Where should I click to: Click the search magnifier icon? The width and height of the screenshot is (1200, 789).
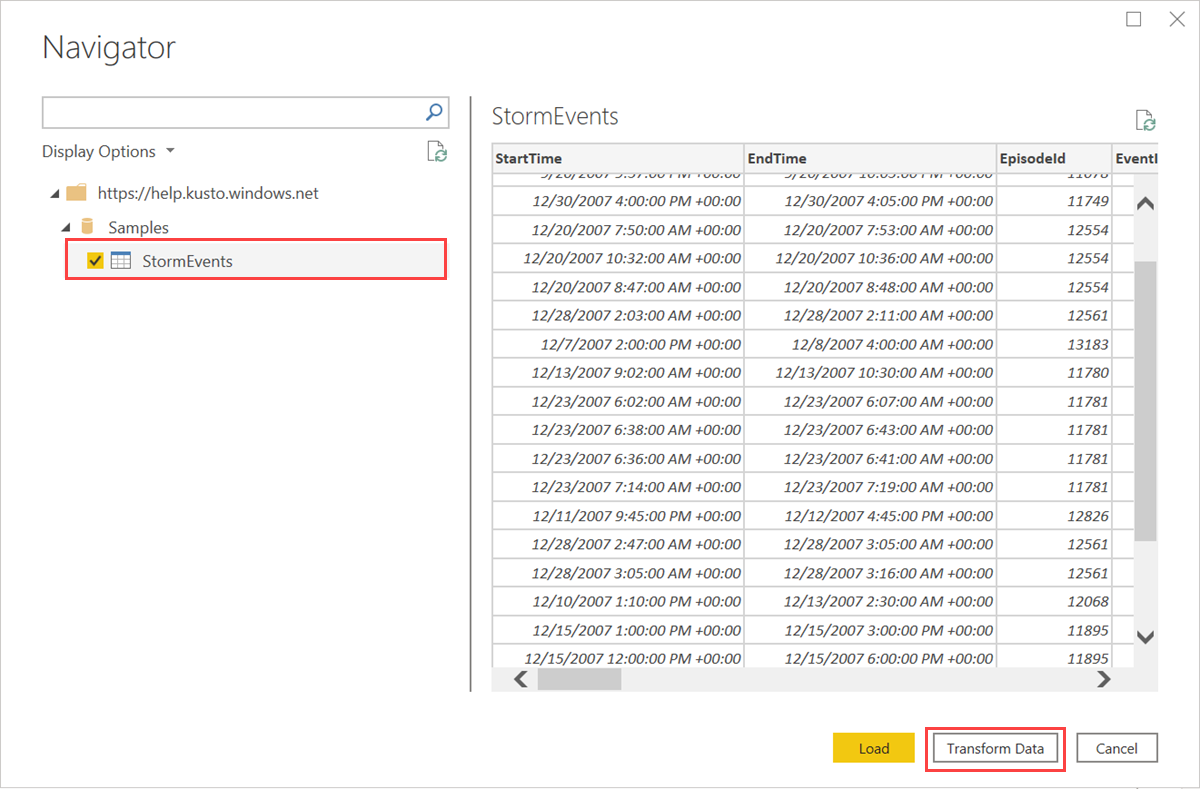[x=435, y=113]
